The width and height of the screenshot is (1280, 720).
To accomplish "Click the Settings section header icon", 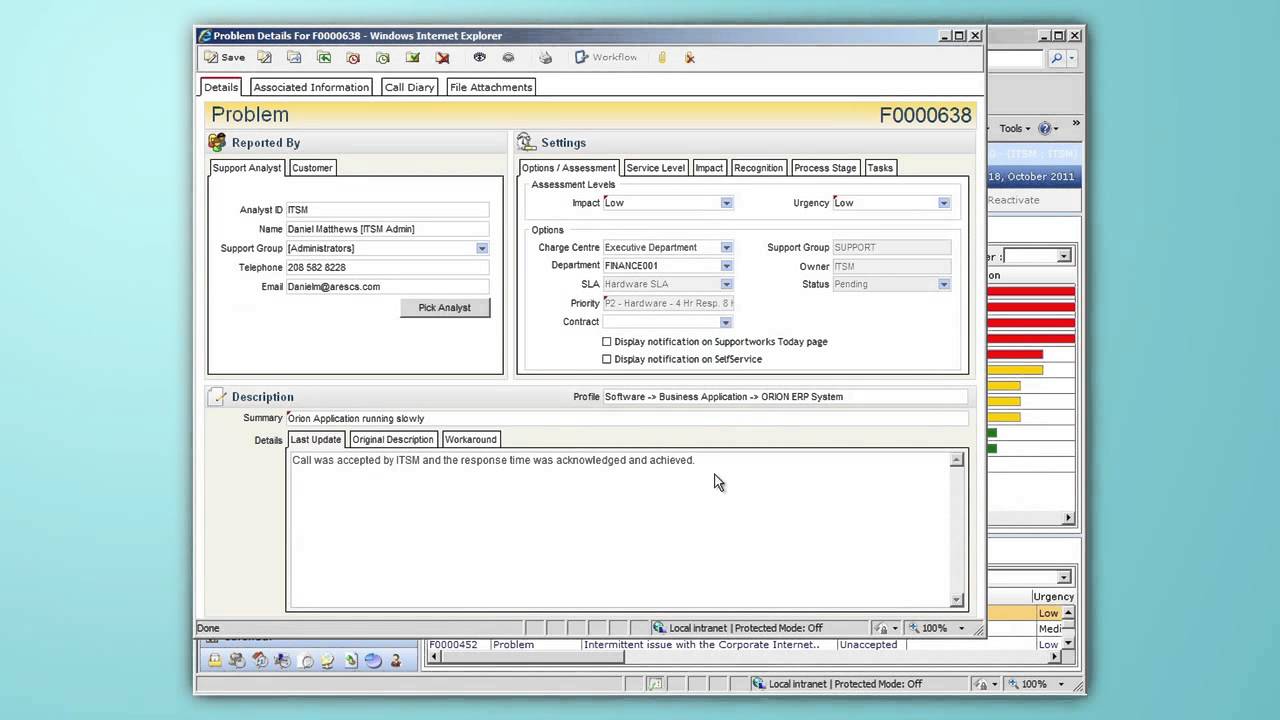I will pyautogui.click(x=526, y=143).
